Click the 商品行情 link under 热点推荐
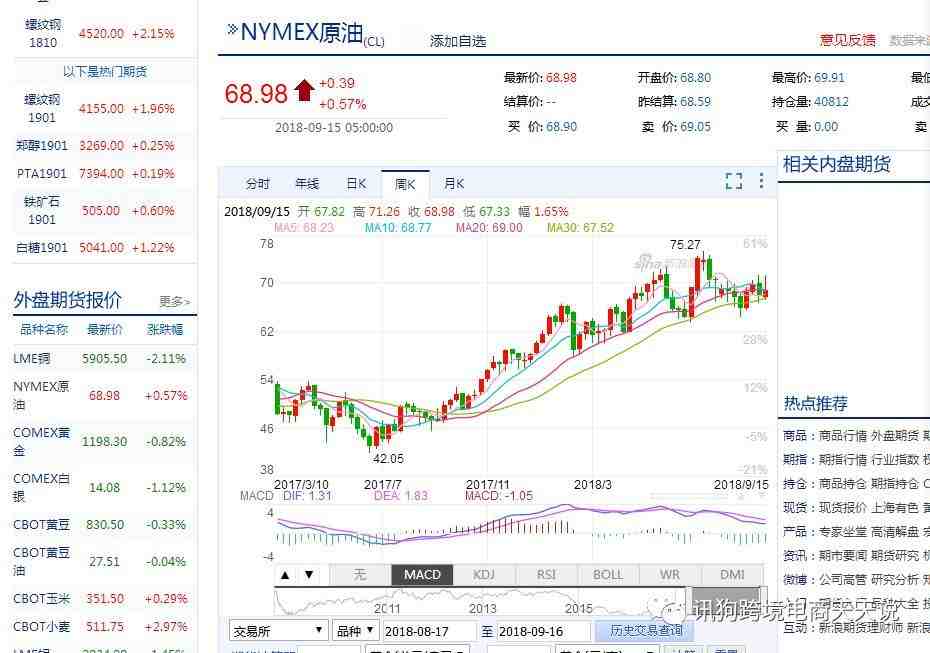930x653 pixels. click(842, 435)
